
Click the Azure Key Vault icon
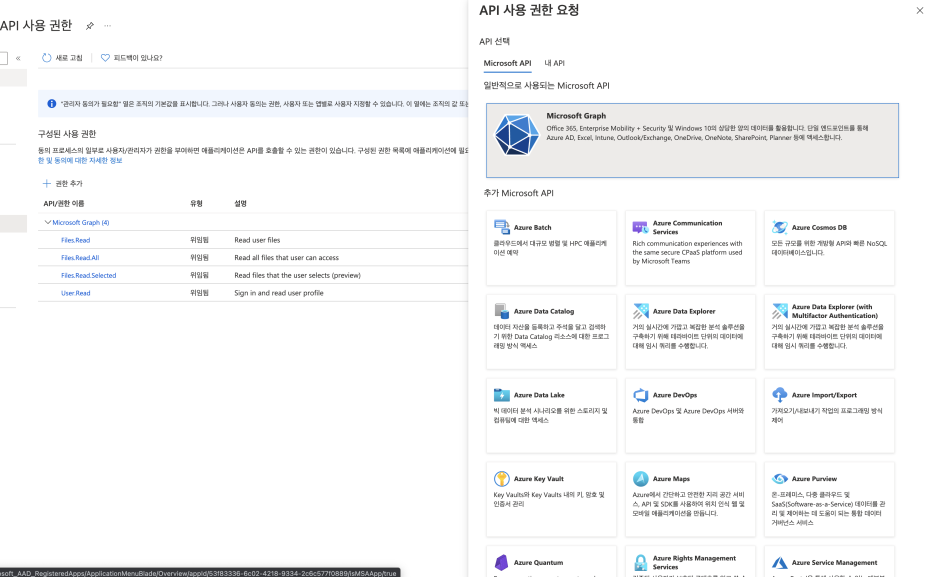(501, 479)
